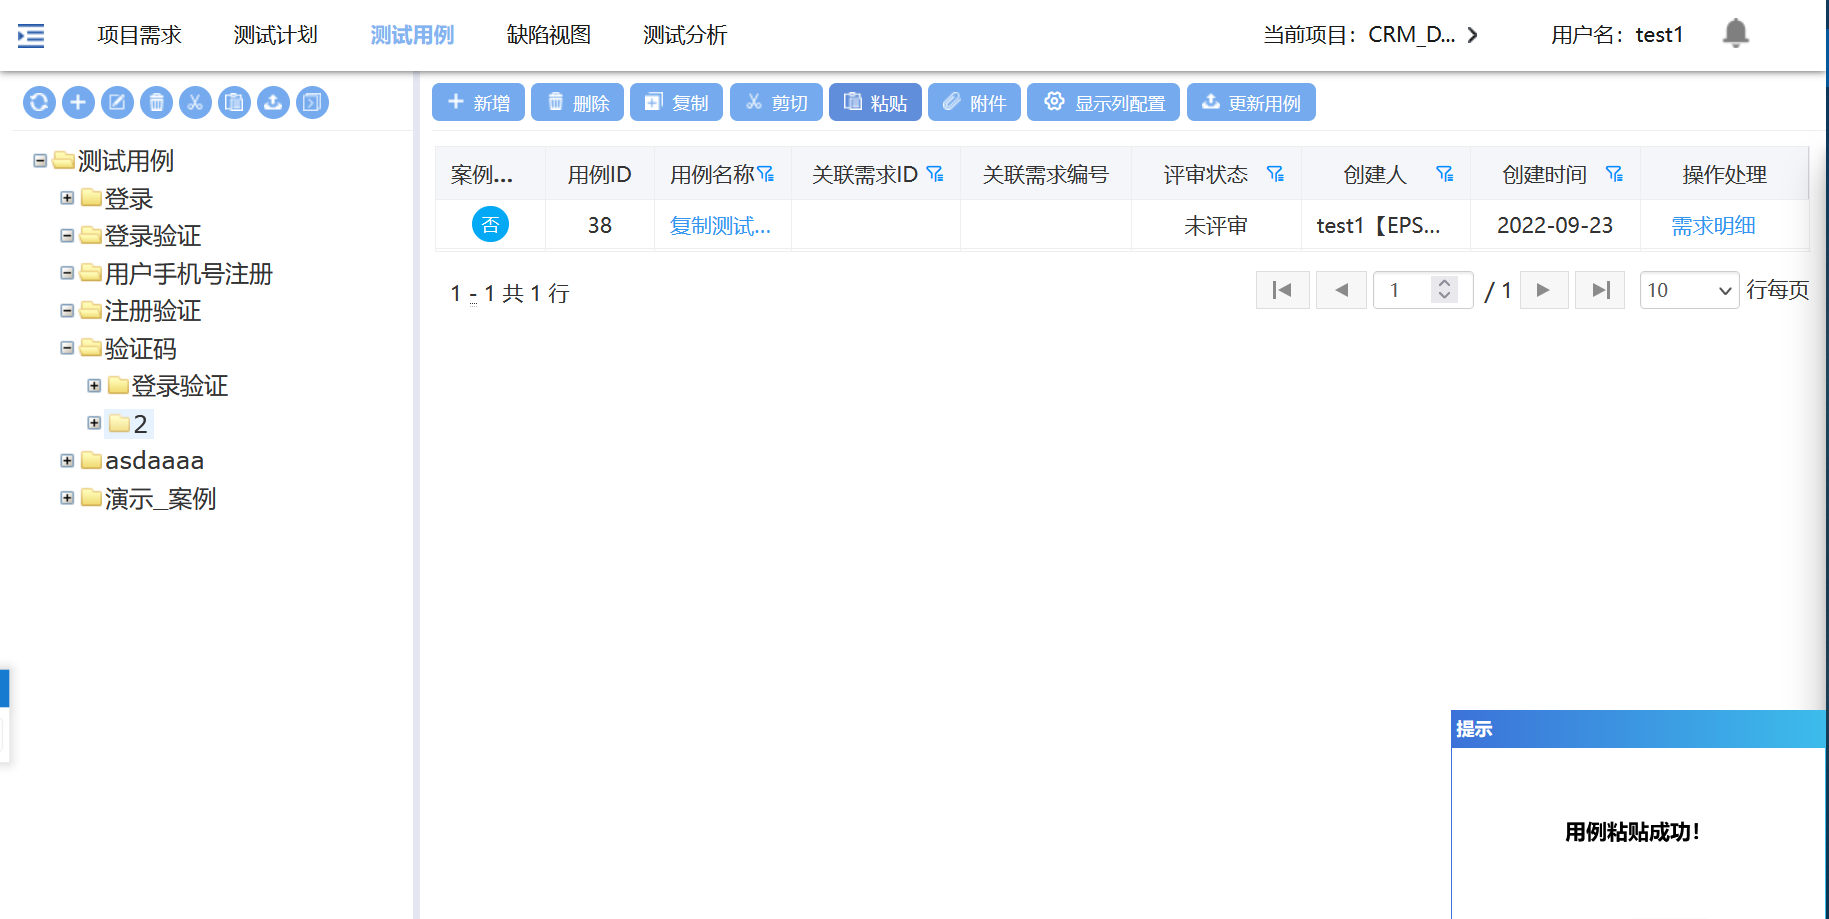Open the 评审状态 column filter
Viewport: 1829px width, 919px height.
(1275, 174)
